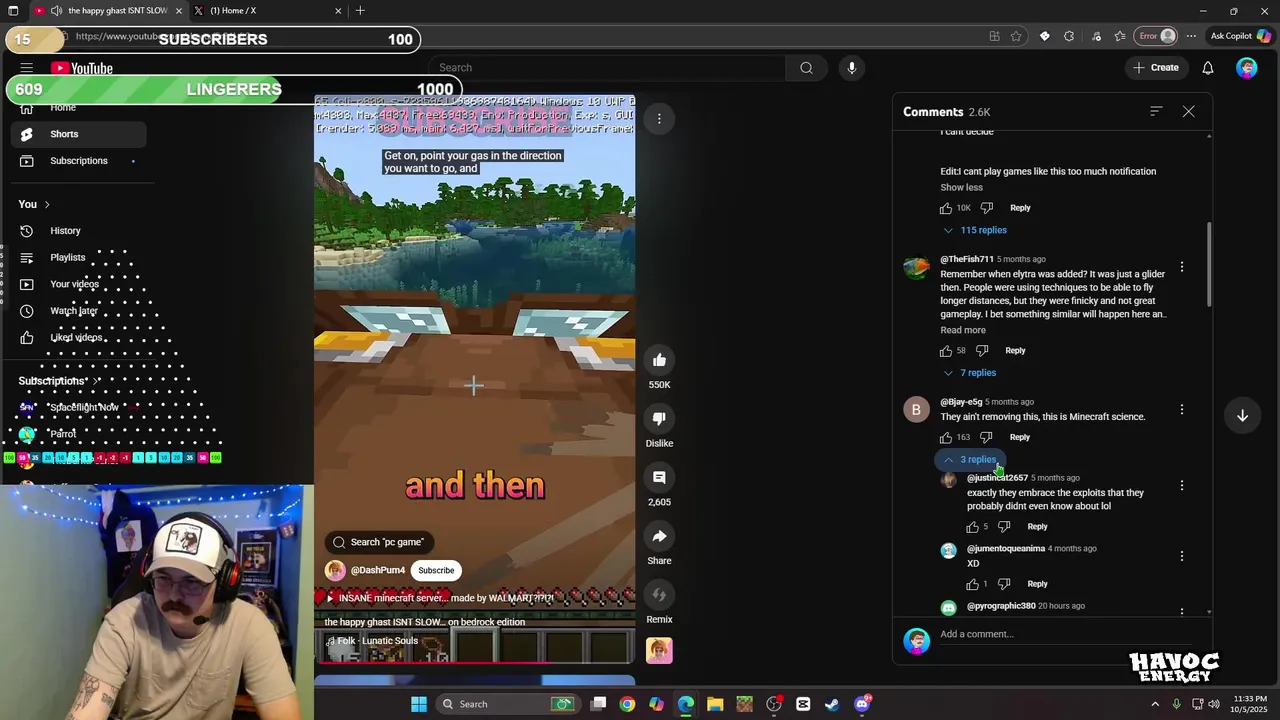Like the Short with 550K likes

[659, 360]
